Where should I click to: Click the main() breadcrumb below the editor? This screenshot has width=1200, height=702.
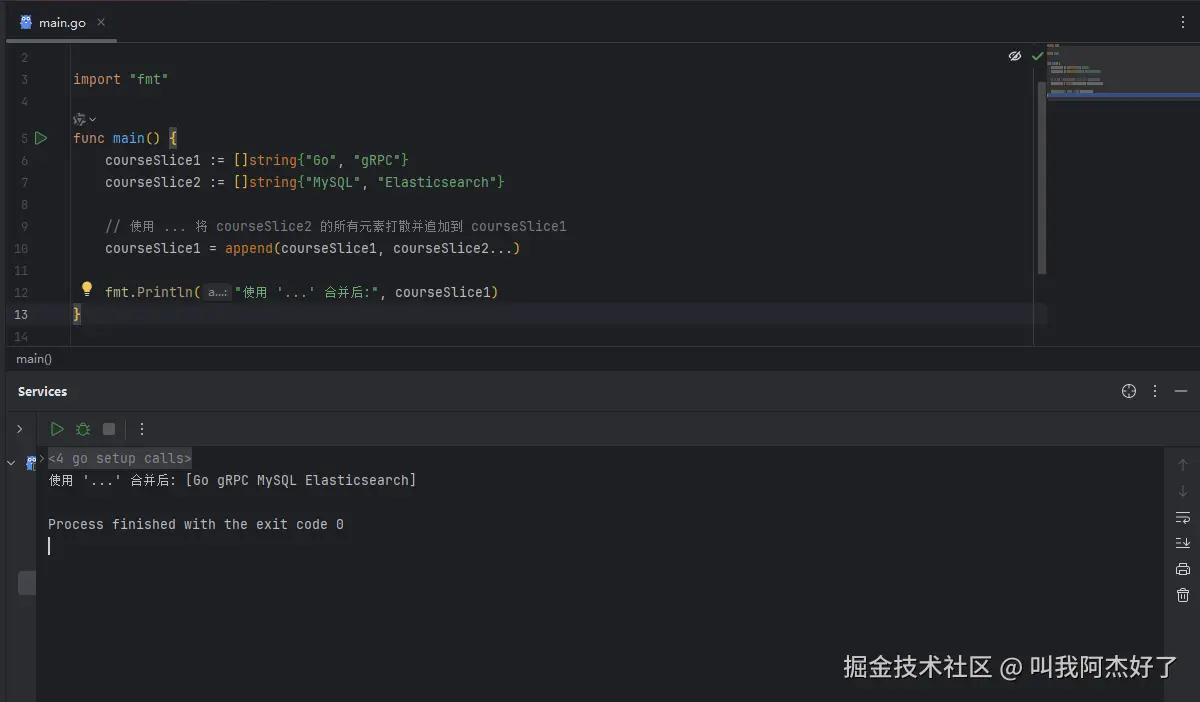tap(34, 358)
